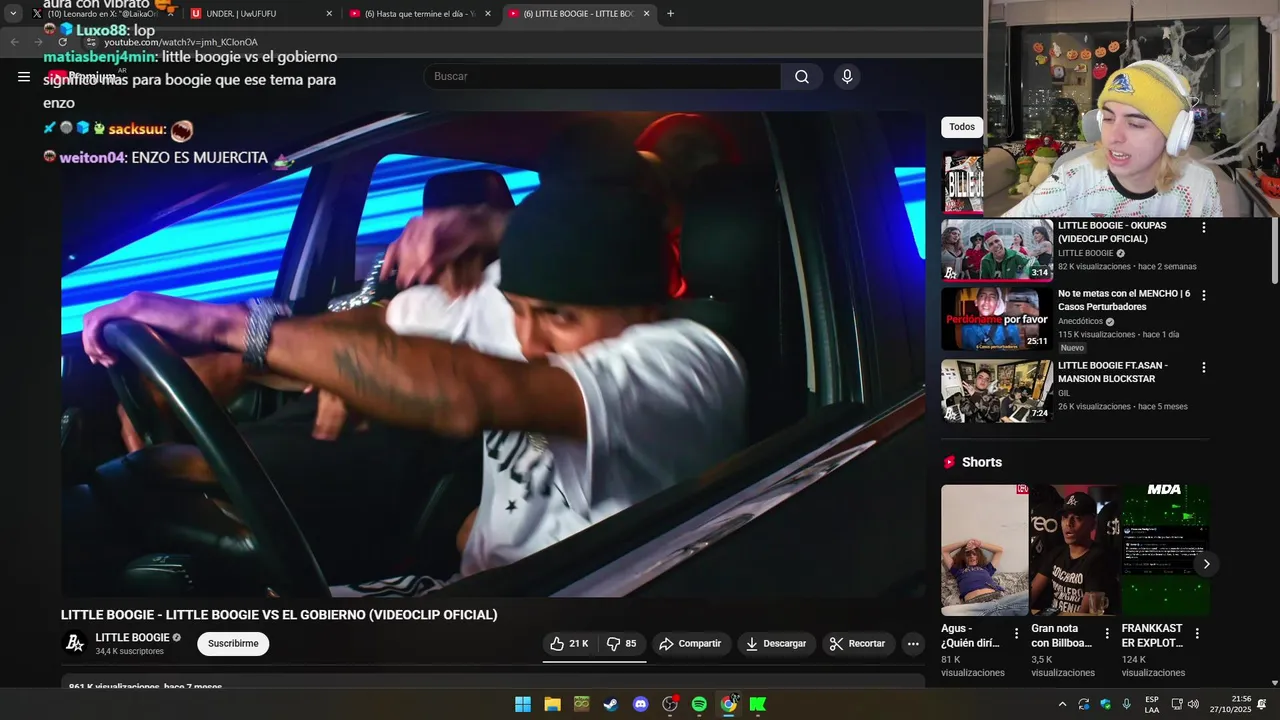Open options menu for MENCHO video
Screen dimensions: 1280x720
(x=1203, y=296)
